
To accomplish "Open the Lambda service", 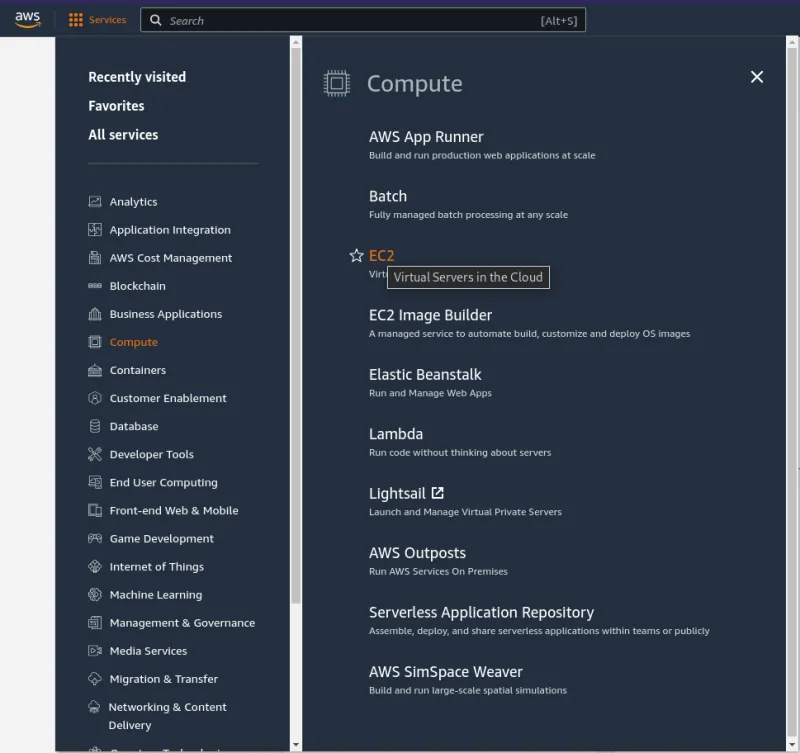I will 396,433.
